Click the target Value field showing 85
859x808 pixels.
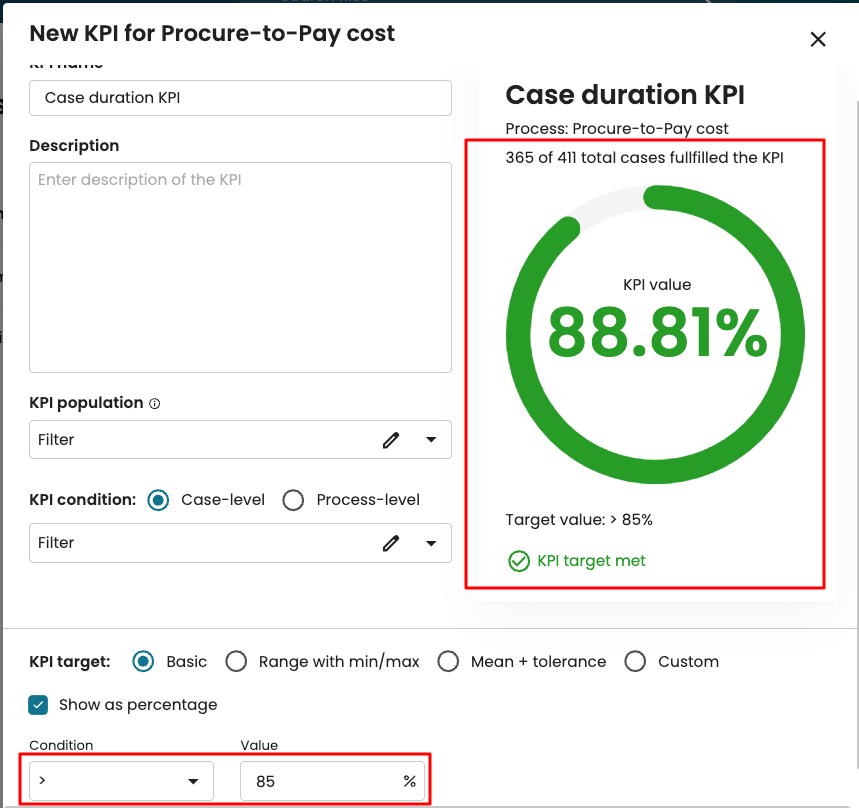(320, 781)
